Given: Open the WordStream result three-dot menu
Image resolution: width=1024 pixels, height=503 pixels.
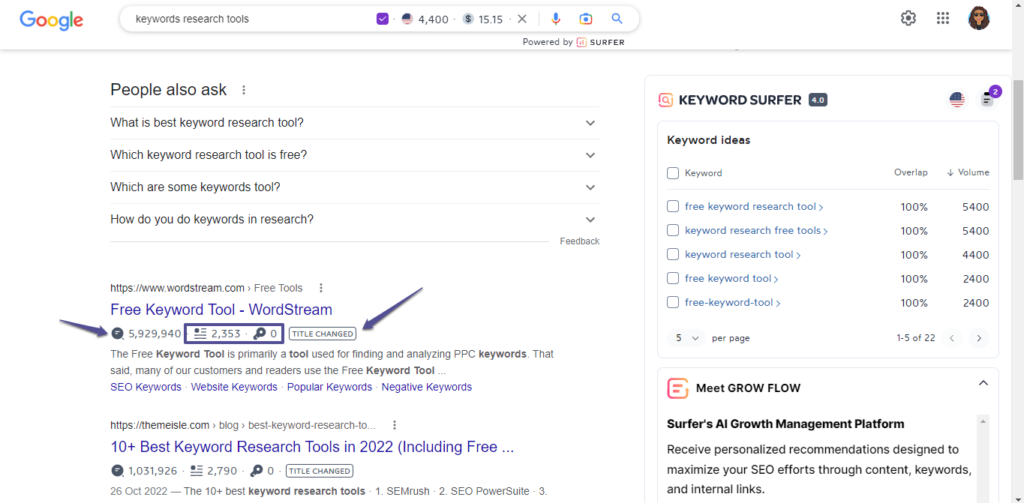Looking at the screenshot, I should 321,288.
